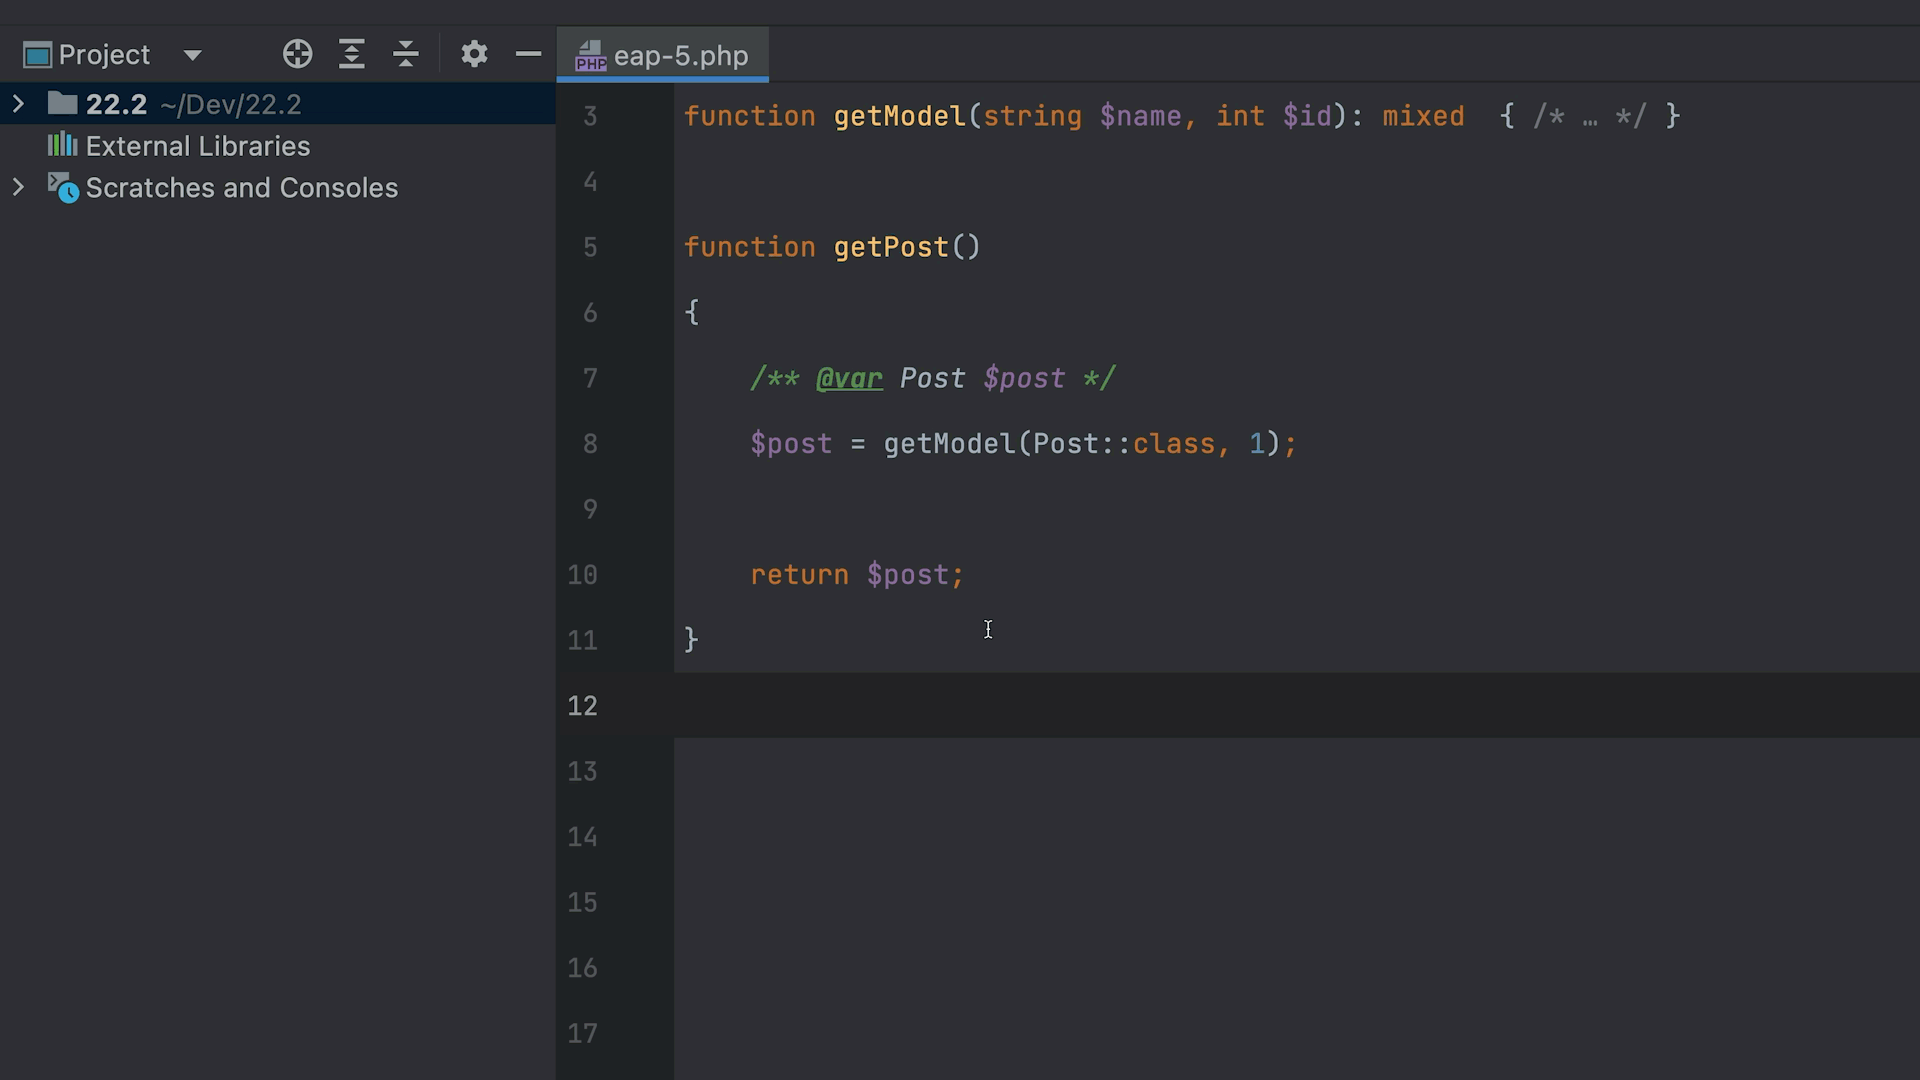1920x1080 pixels.
Task: Expand the folded getModel function body
Action: (x=1589, y=117)
